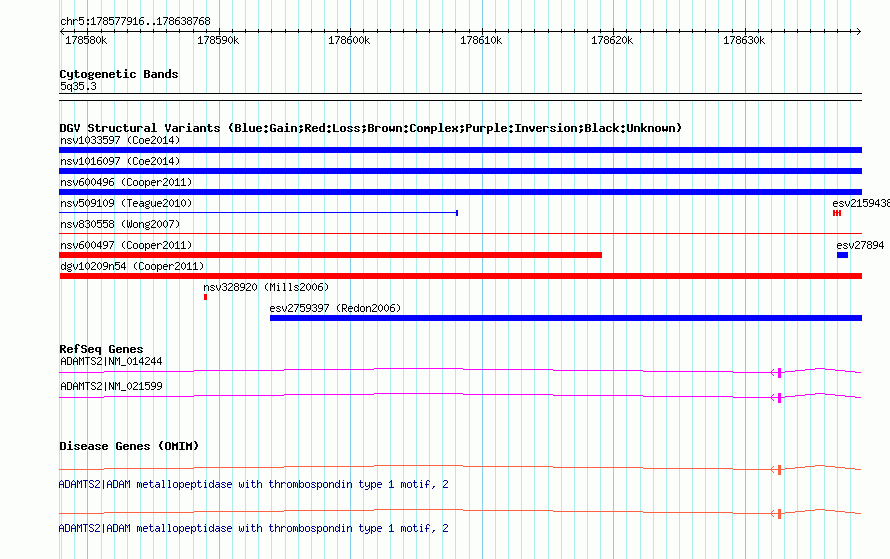The image size is (890, 559).
Task: Click the nsv509109 (Teague2010) label
Action: coord(126,203)
